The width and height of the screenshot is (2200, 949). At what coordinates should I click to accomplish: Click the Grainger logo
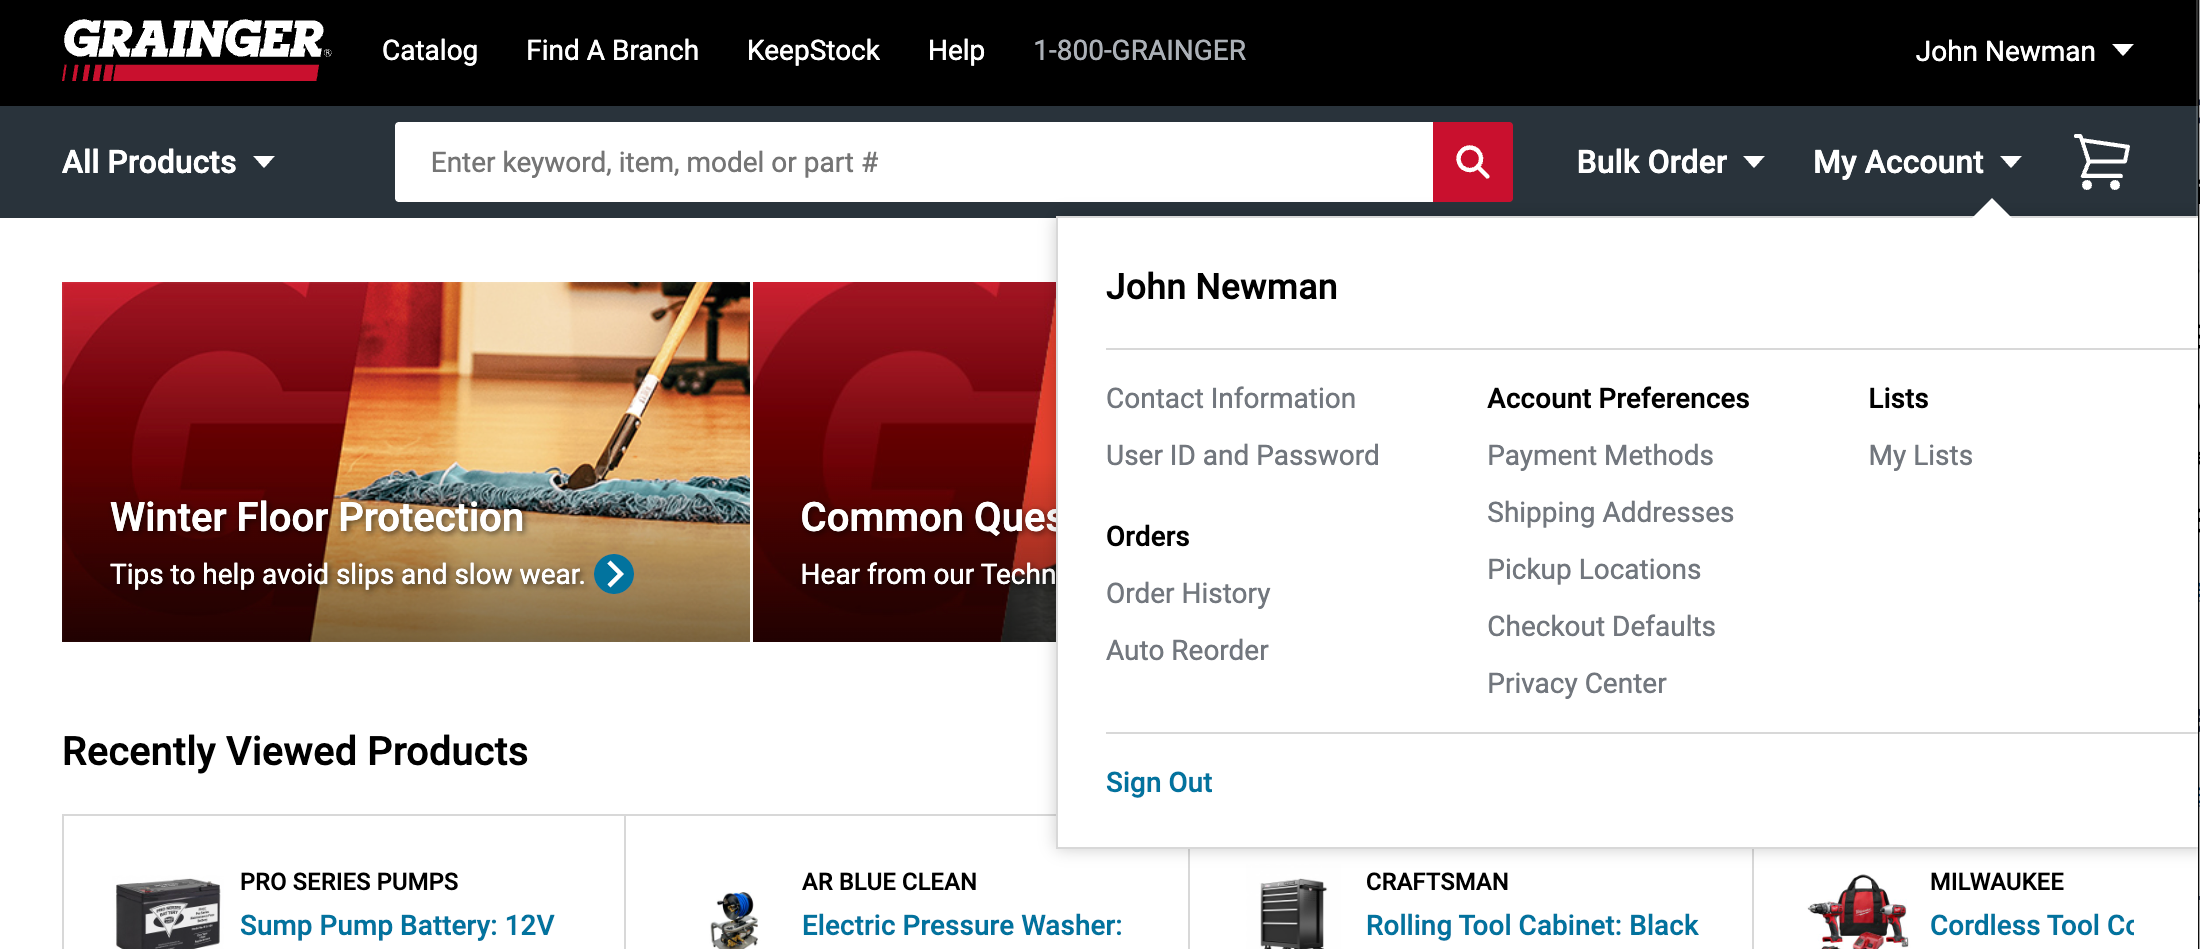pos(190,50)
